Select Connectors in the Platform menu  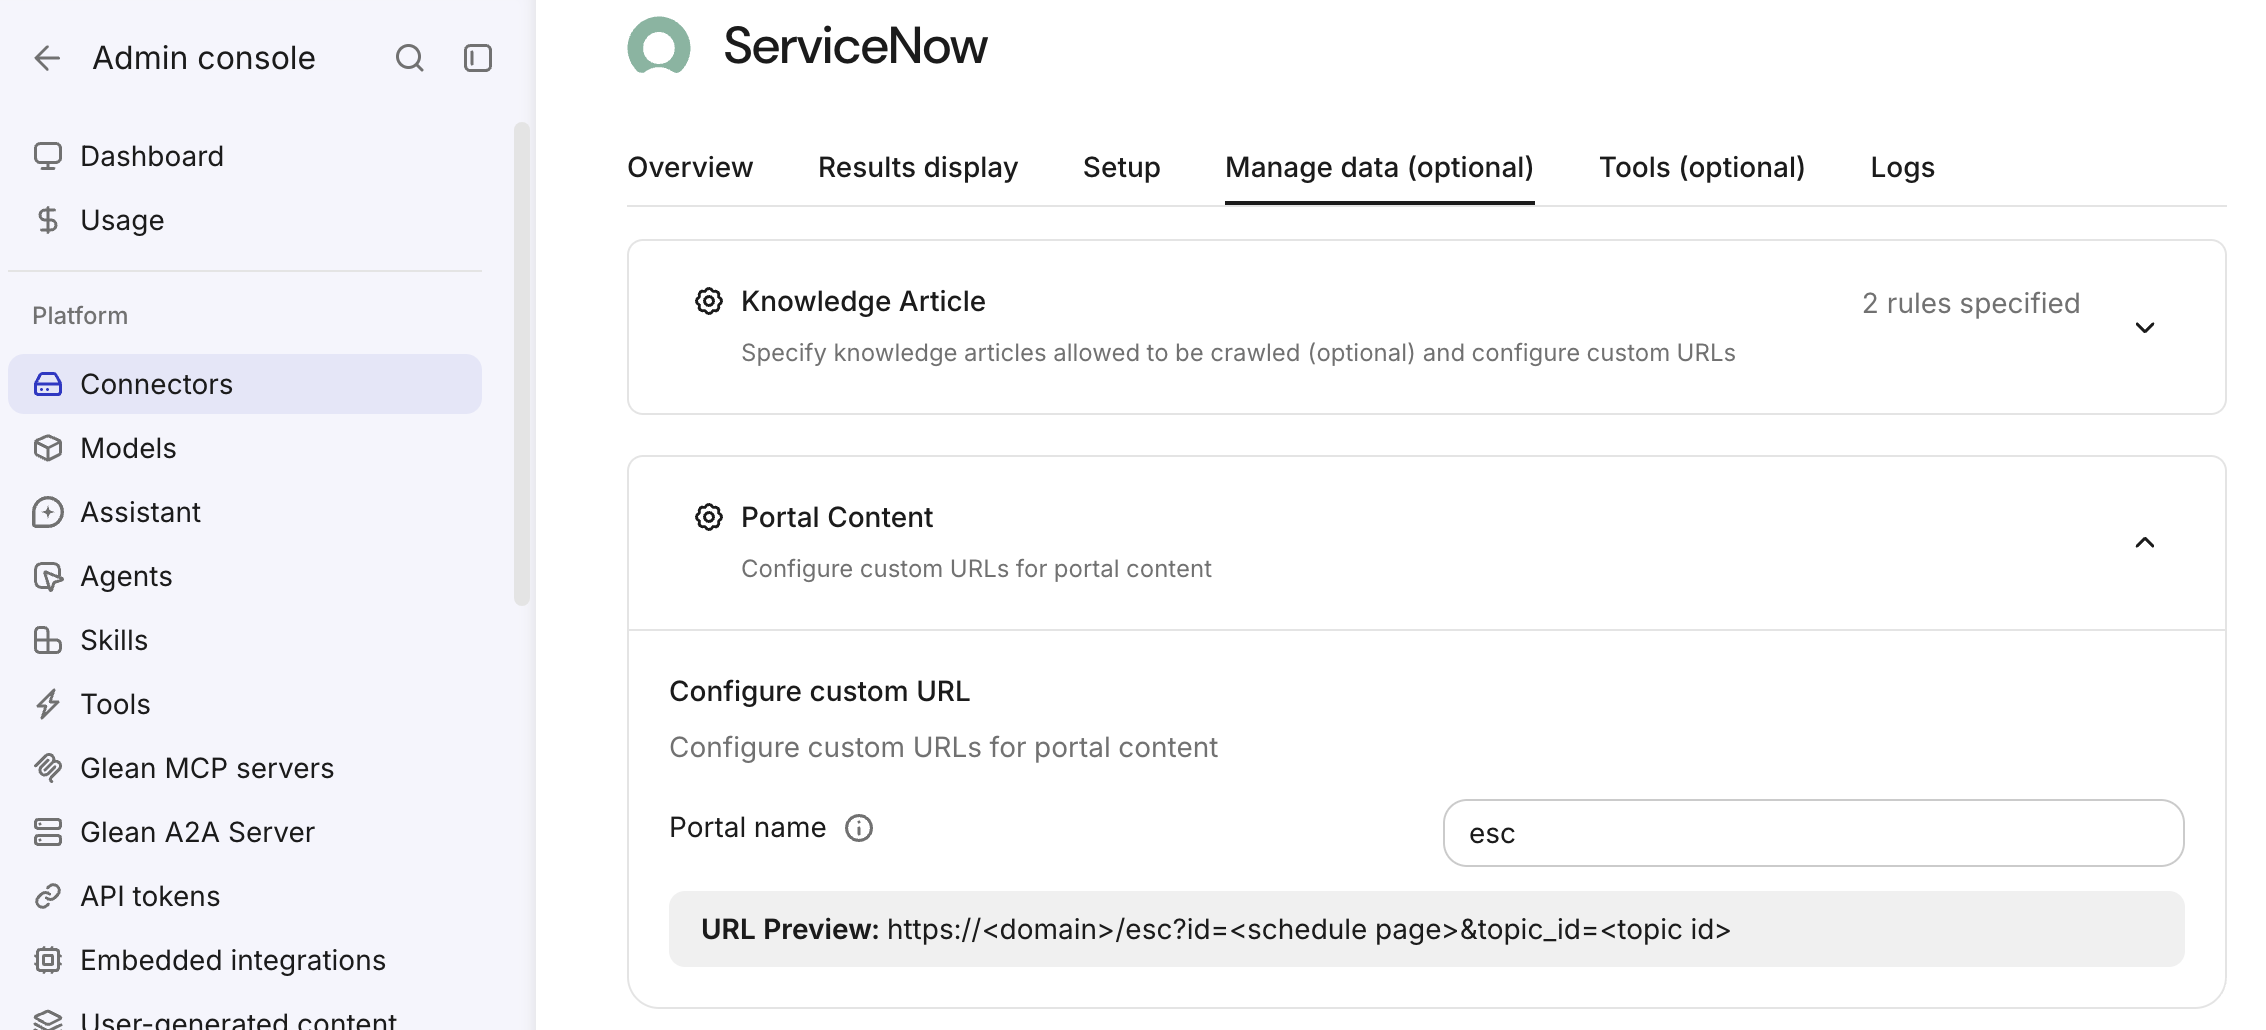click(x=245, y=384)
